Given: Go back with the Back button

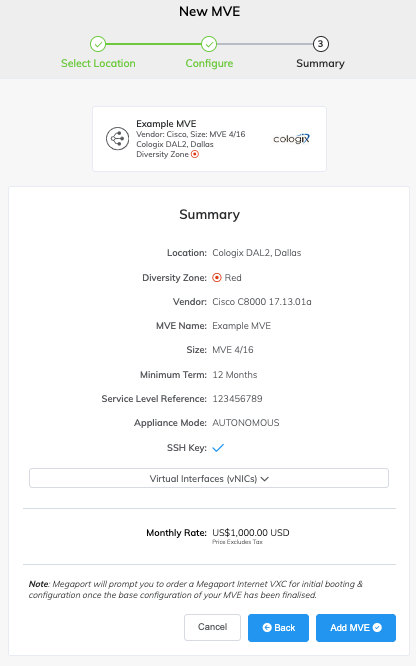Looking at the screenshot, I should pyautogui.click(x=278, y=628).
